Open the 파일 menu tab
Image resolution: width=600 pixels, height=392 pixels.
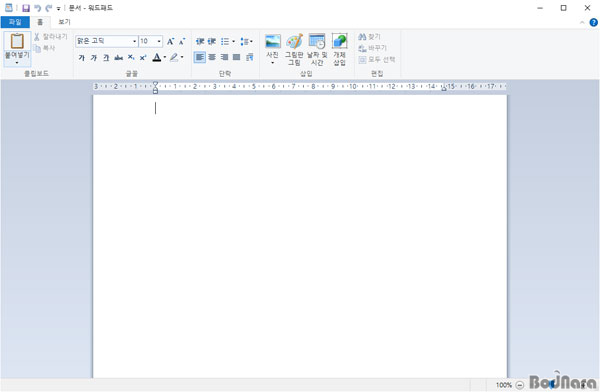pos(15,22)
